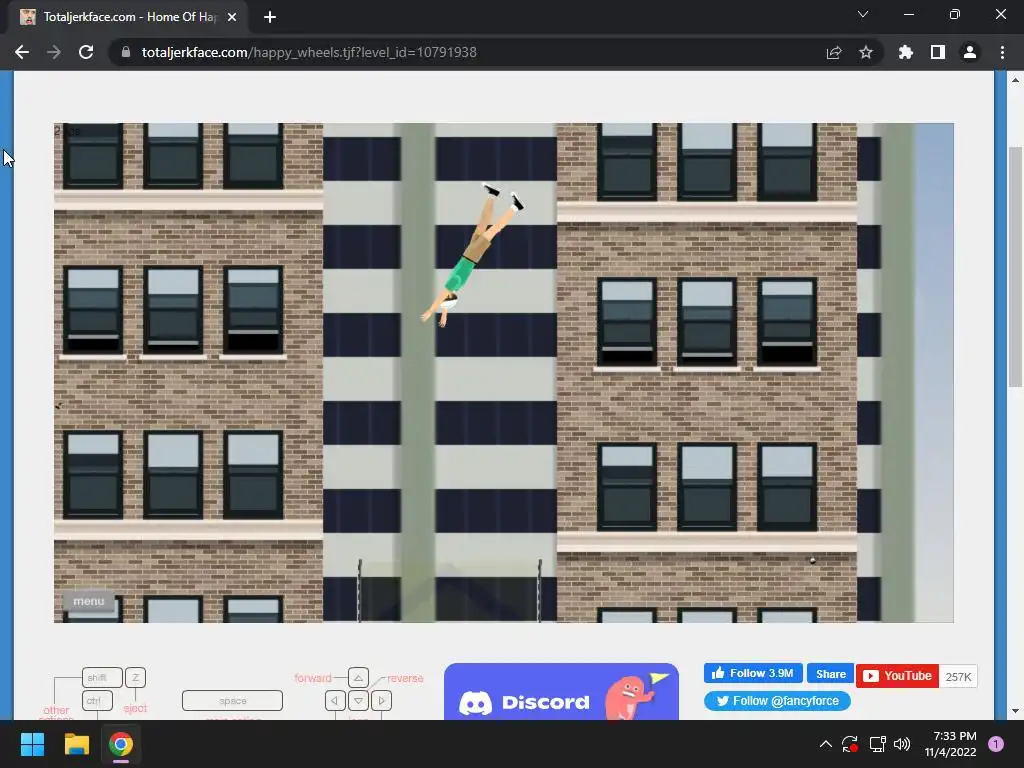Open the Windows Start menu
The height and width of the screenshot is (768, 1024).
[x=32, y=744]
